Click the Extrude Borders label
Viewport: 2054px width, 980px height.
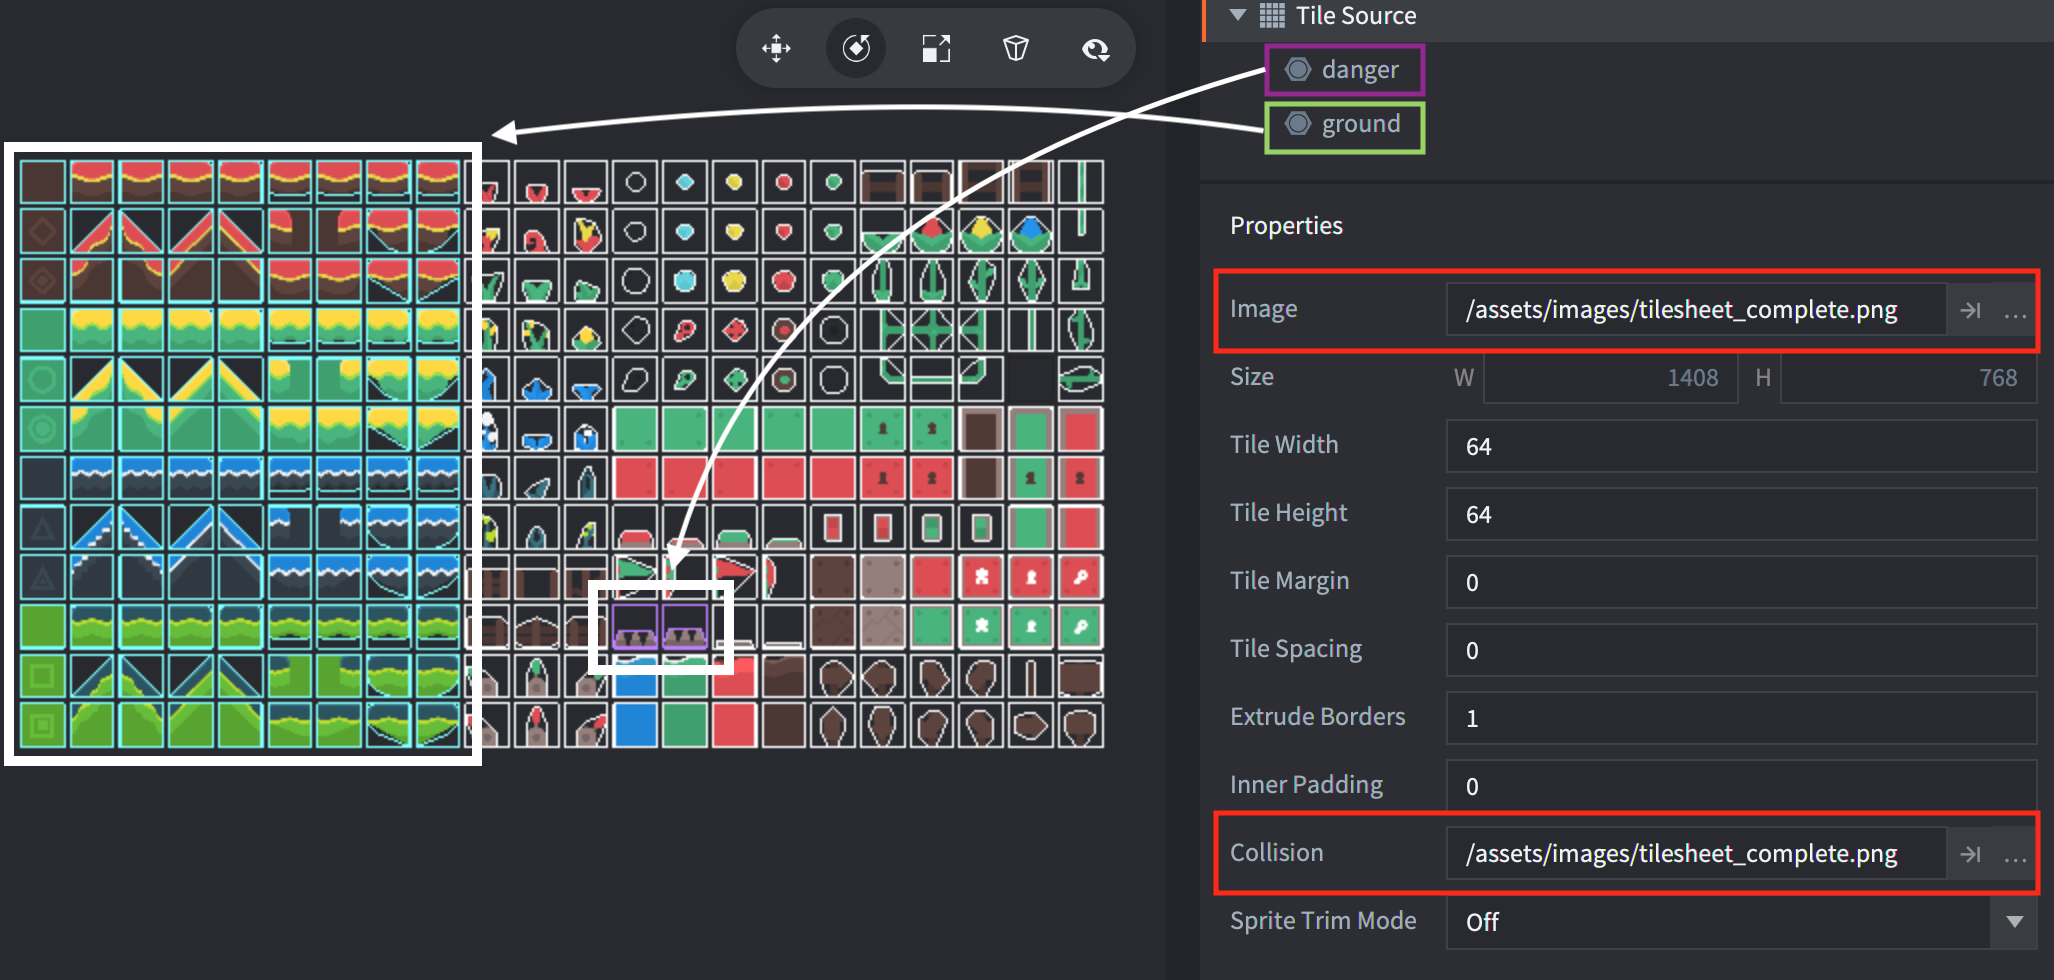click(x=1317, y=716)
